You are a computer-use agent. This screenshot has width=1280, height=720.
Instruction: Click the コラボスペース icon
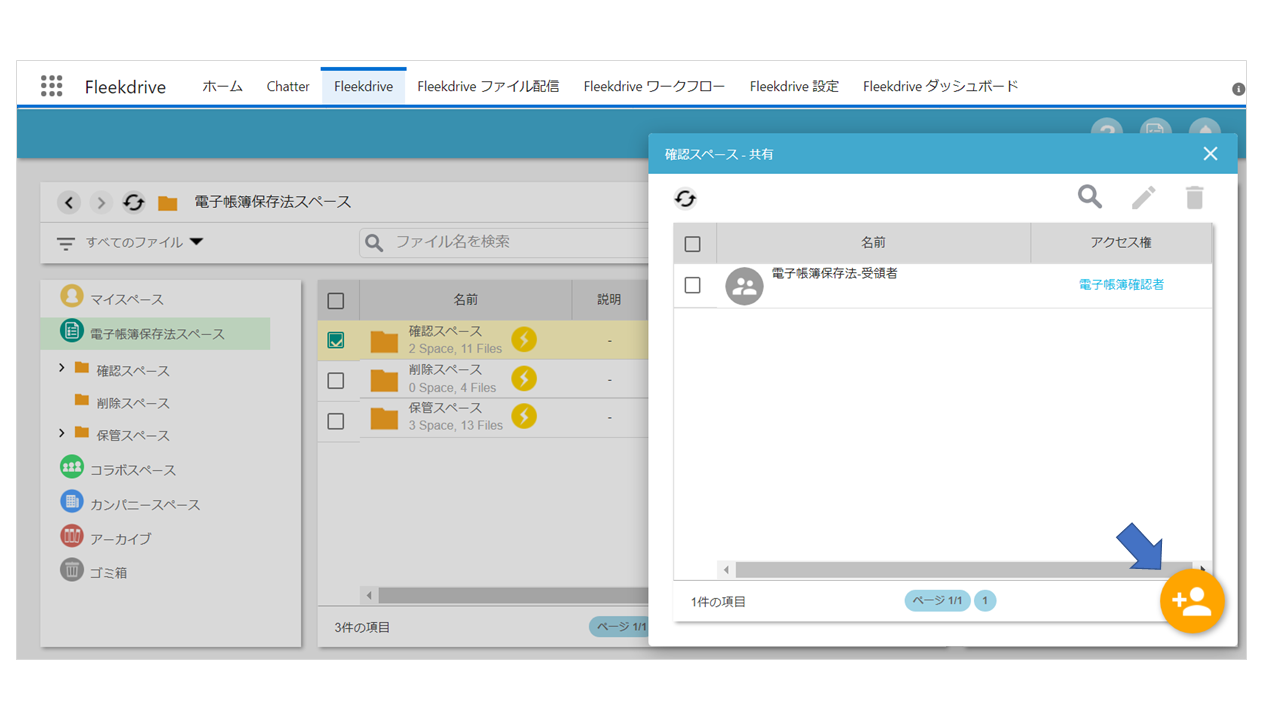[x=71, y=467]
